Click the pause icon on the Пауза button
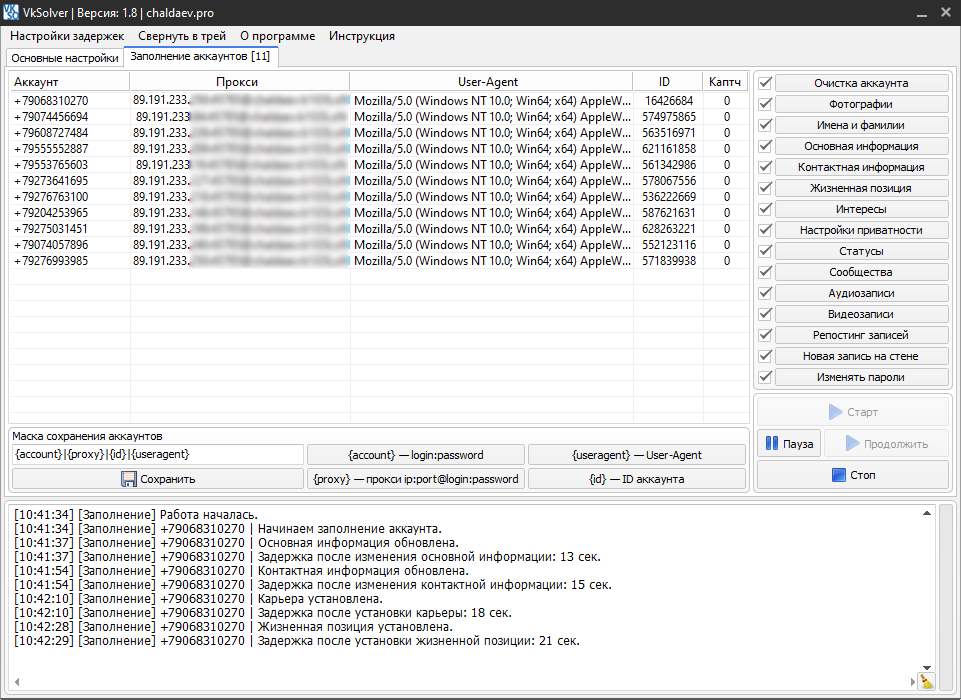Image resolution: width=961 pixels, height=700 pixels. pos(771,444)
